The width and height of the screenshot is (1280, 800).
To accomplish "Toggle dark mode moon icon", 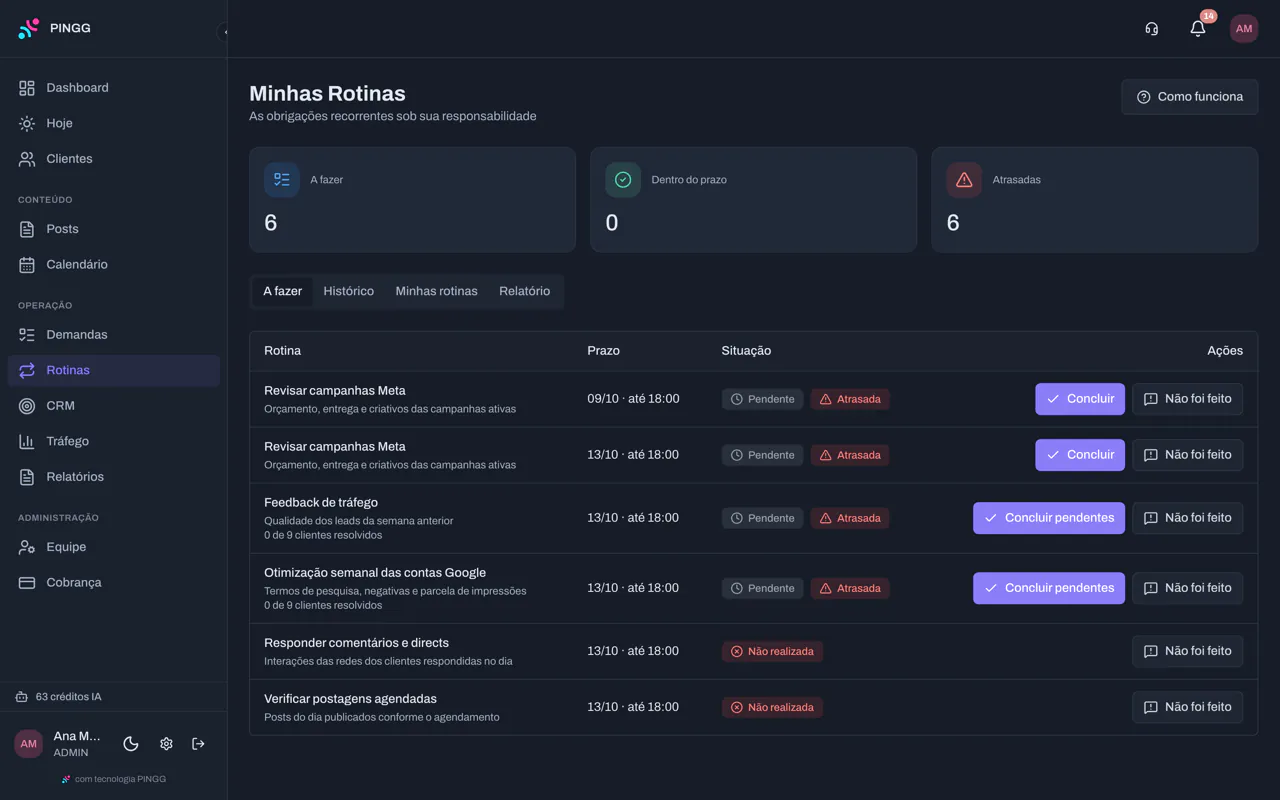I will click(131, 744).
